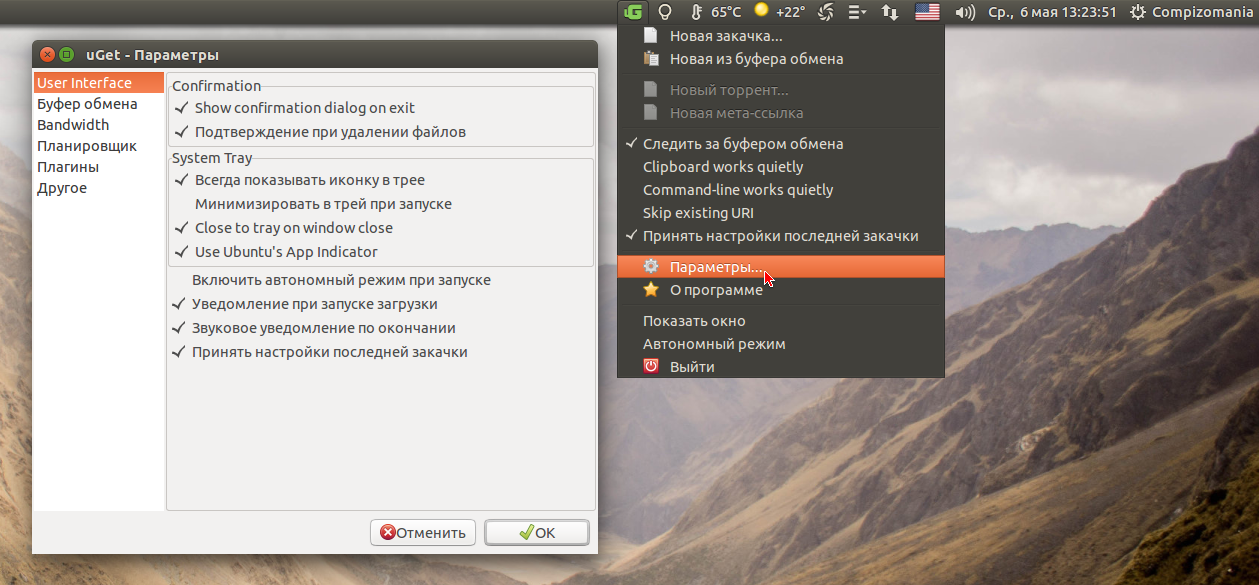Toggle Use Ubuntu's App Indicator

pos(275,252)
